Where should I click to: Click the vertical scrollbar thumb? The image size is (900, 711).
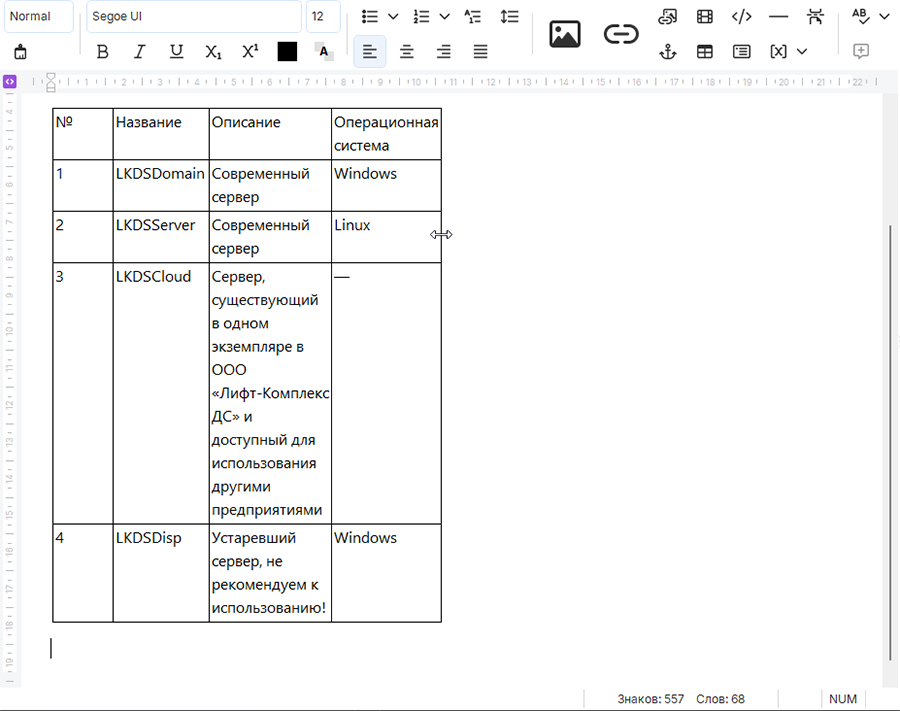(x=890, y=442)
